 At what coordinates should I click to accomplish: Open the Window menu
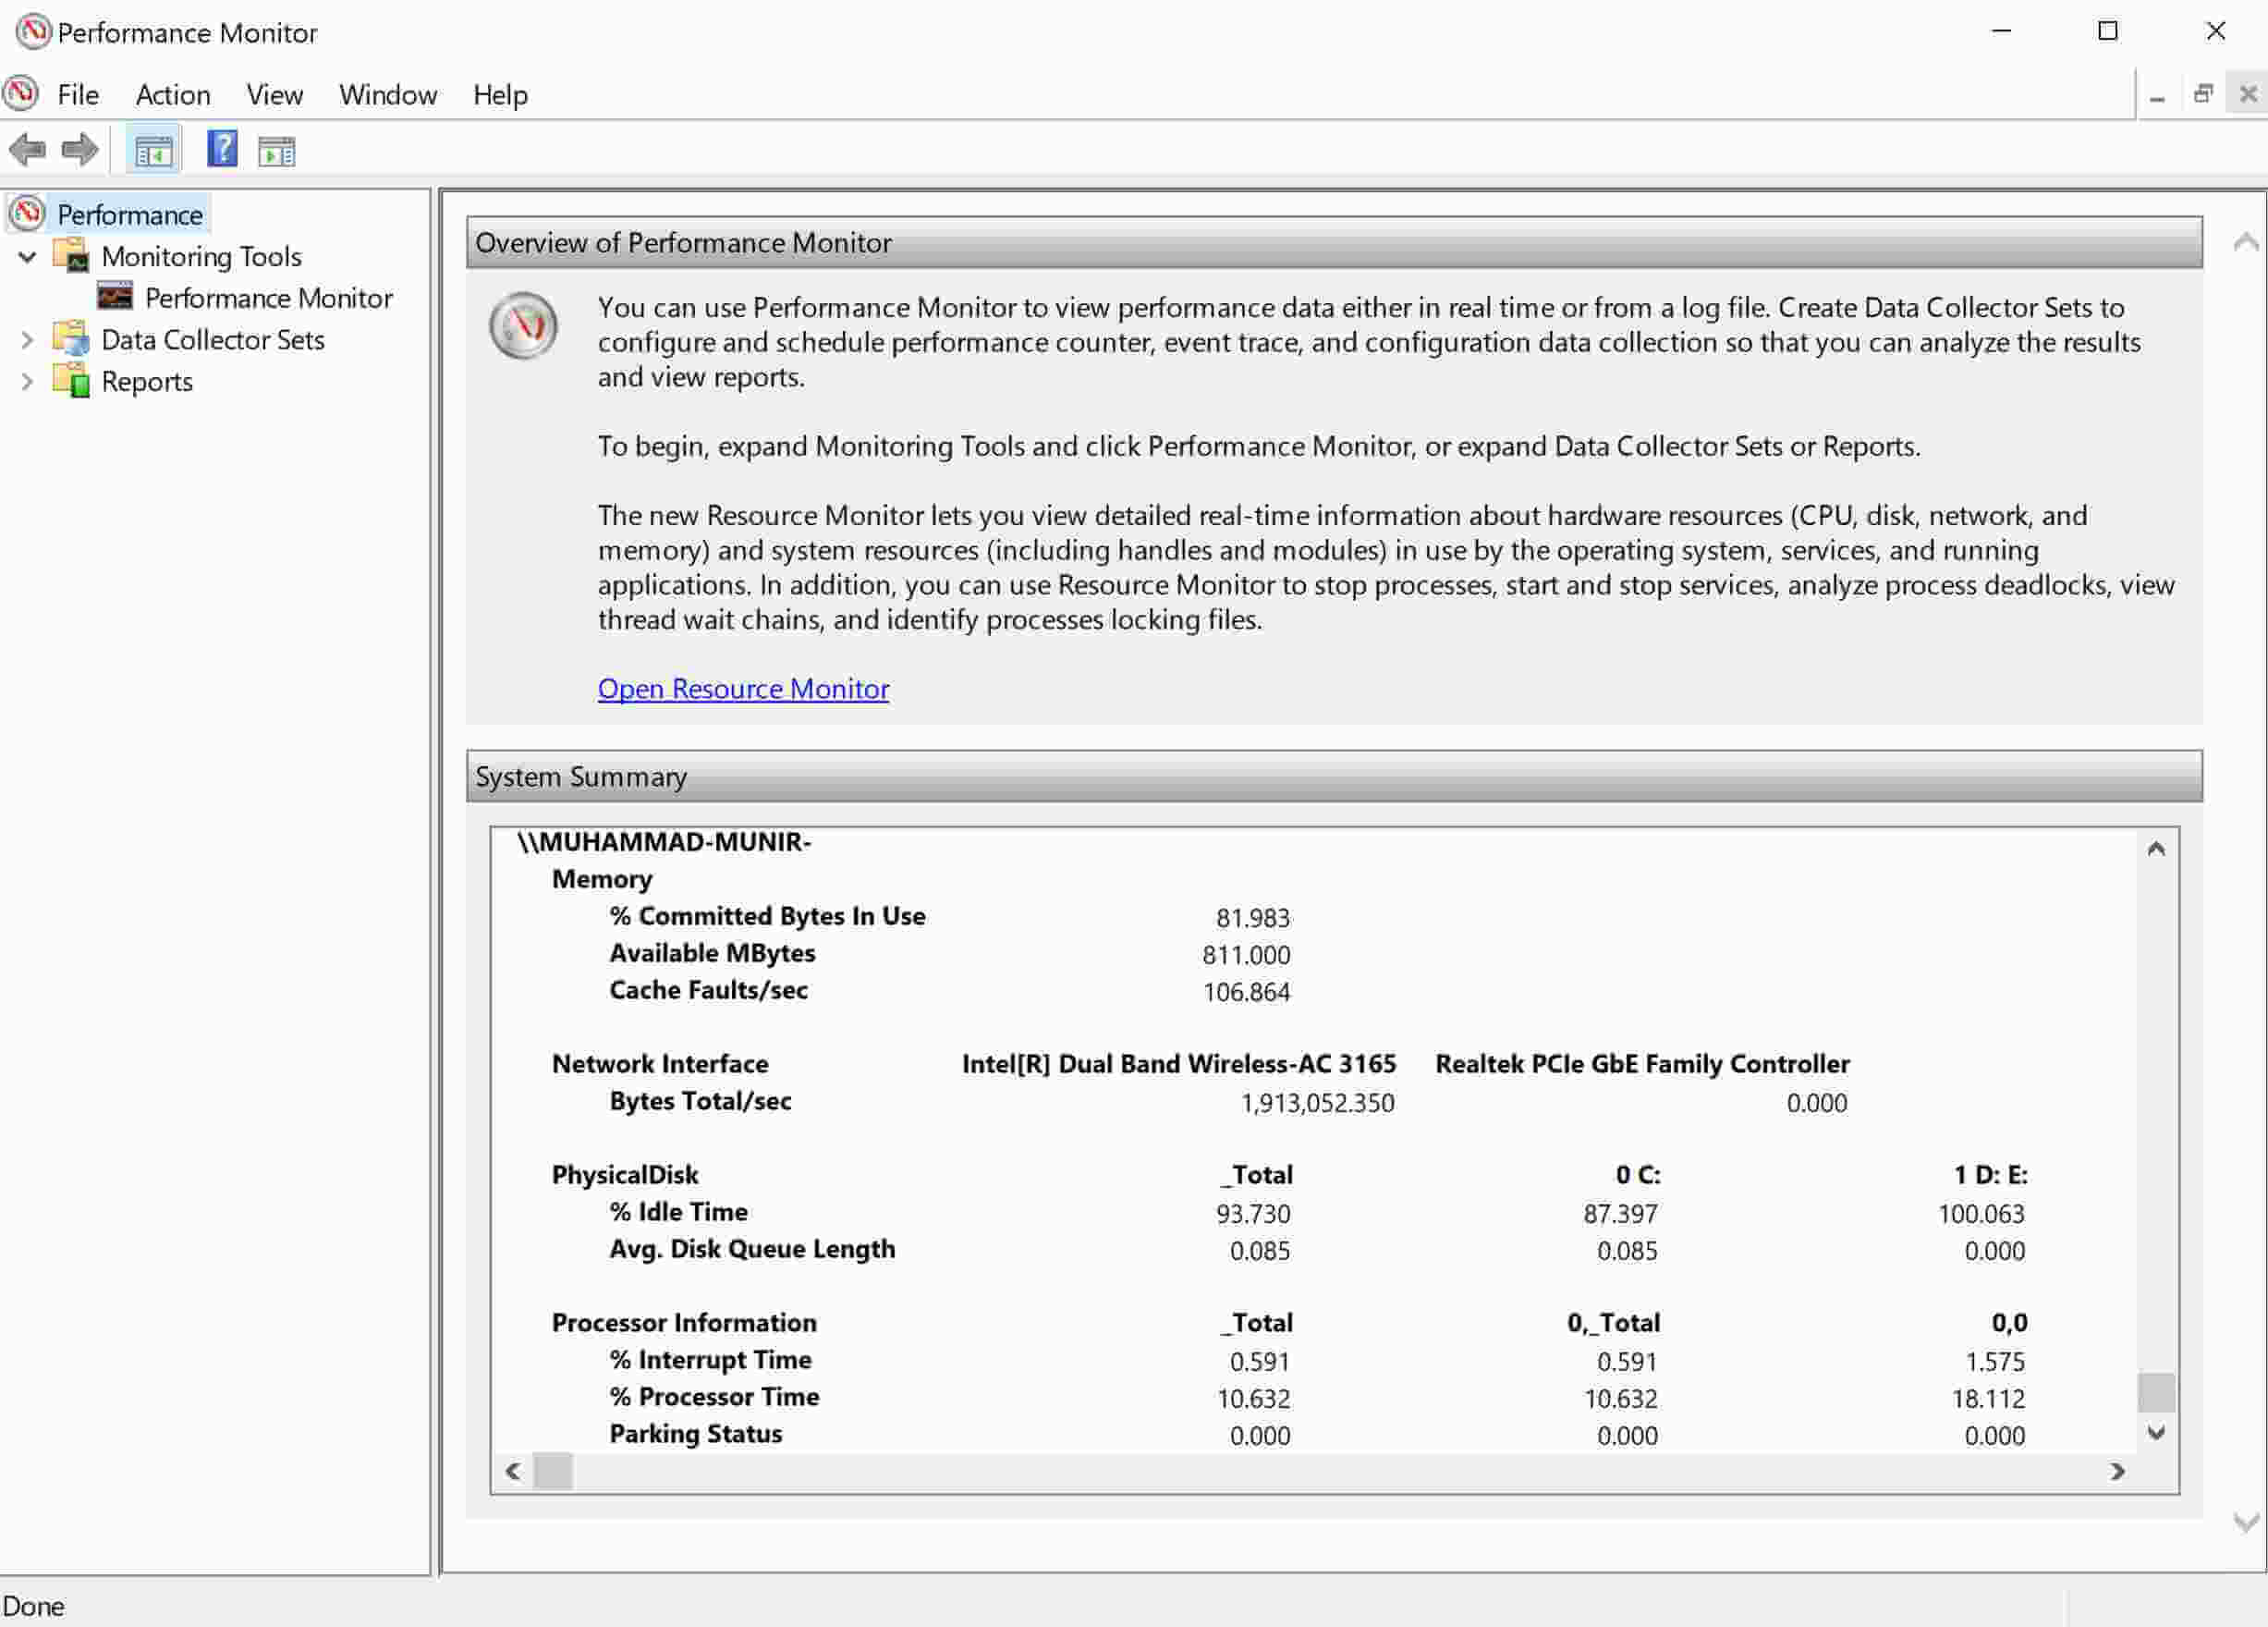click(x=387, y=95)
